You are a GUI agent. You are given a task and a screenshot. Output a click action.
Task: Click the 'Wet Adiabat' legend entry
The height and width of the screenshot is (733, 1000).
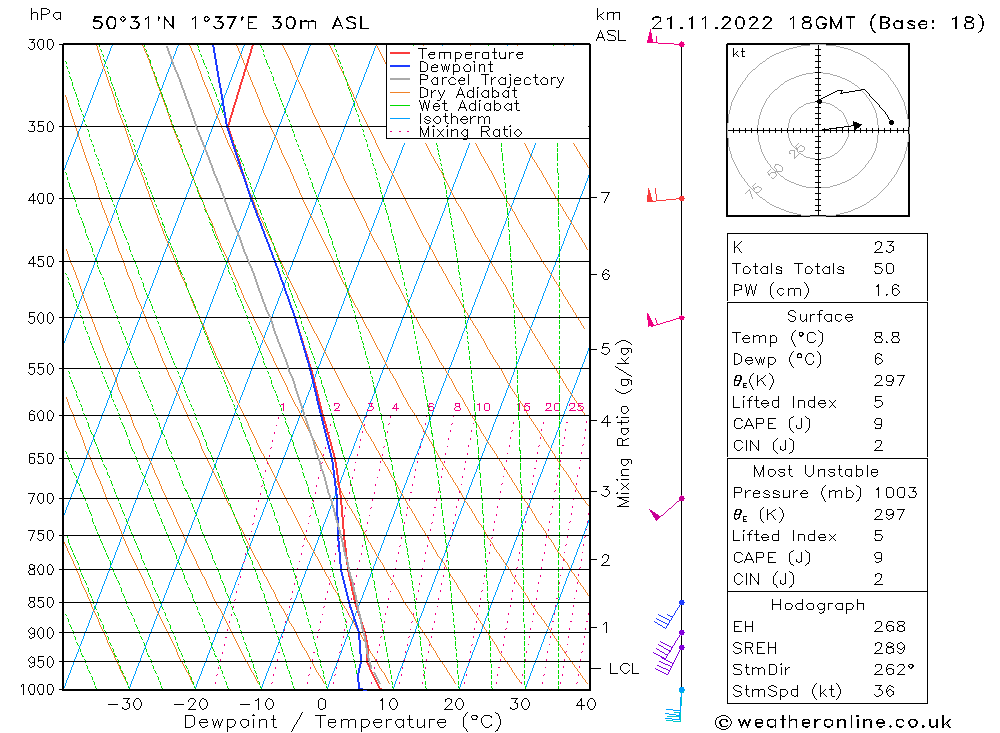coord(469,106)
